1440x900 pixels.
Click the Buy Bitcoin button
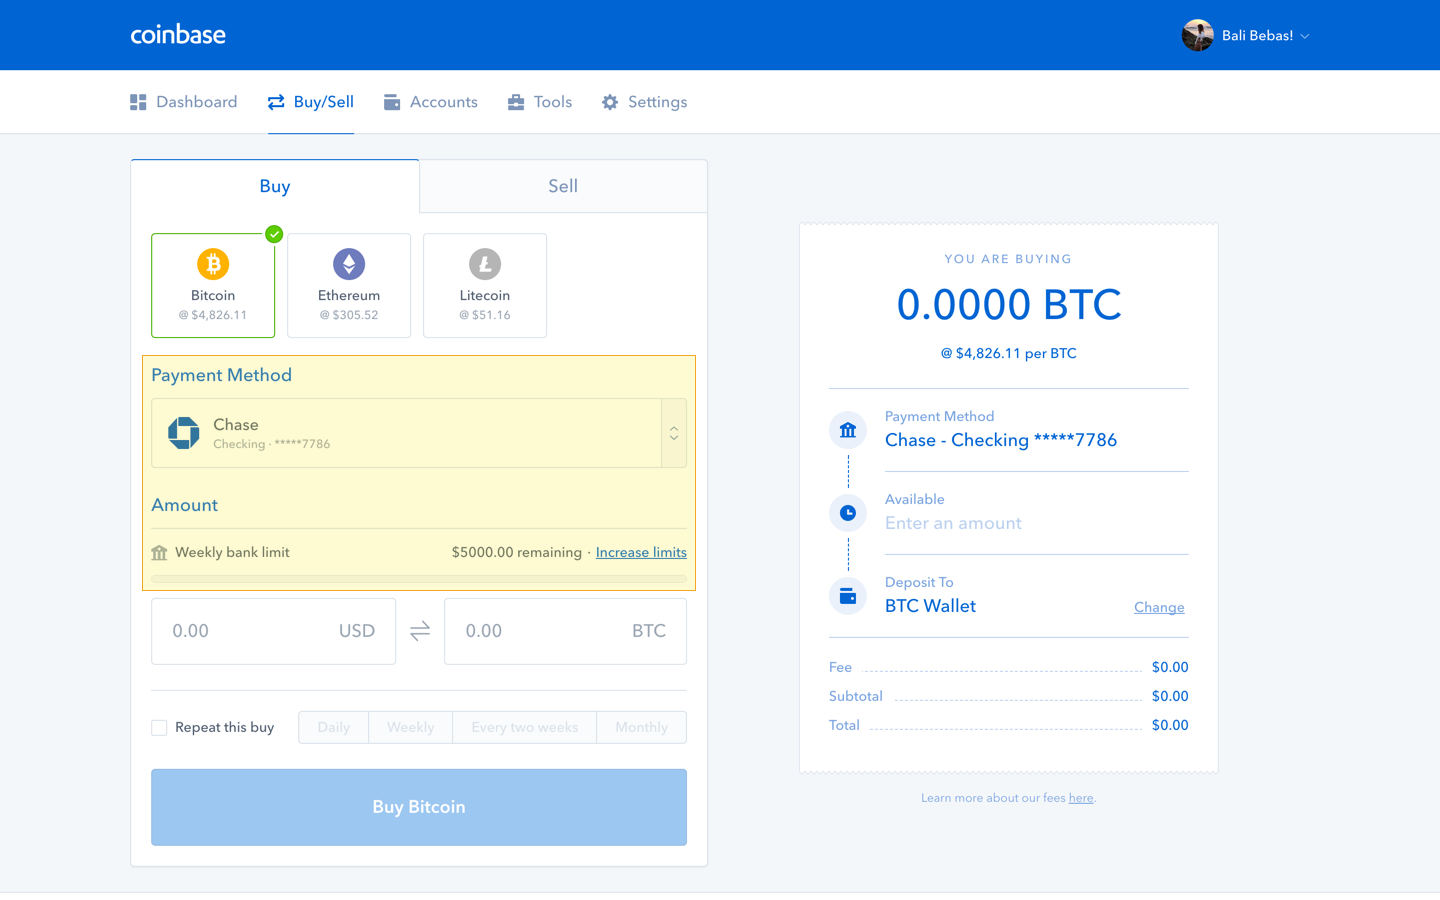(x=419, y=807)
